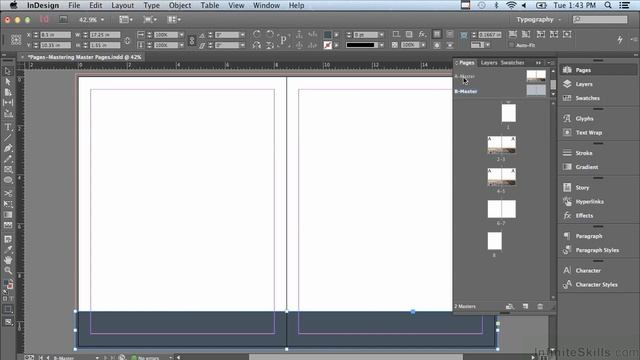
Task: Click the Quick Apply lightning icon
Action: [x=620, y=40]
